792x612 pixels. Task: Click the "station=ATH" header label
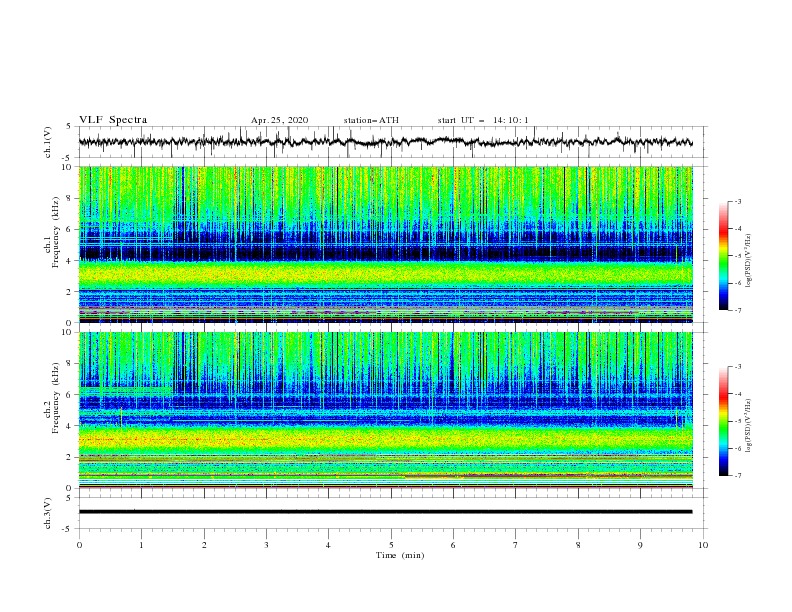click(371, 120)
